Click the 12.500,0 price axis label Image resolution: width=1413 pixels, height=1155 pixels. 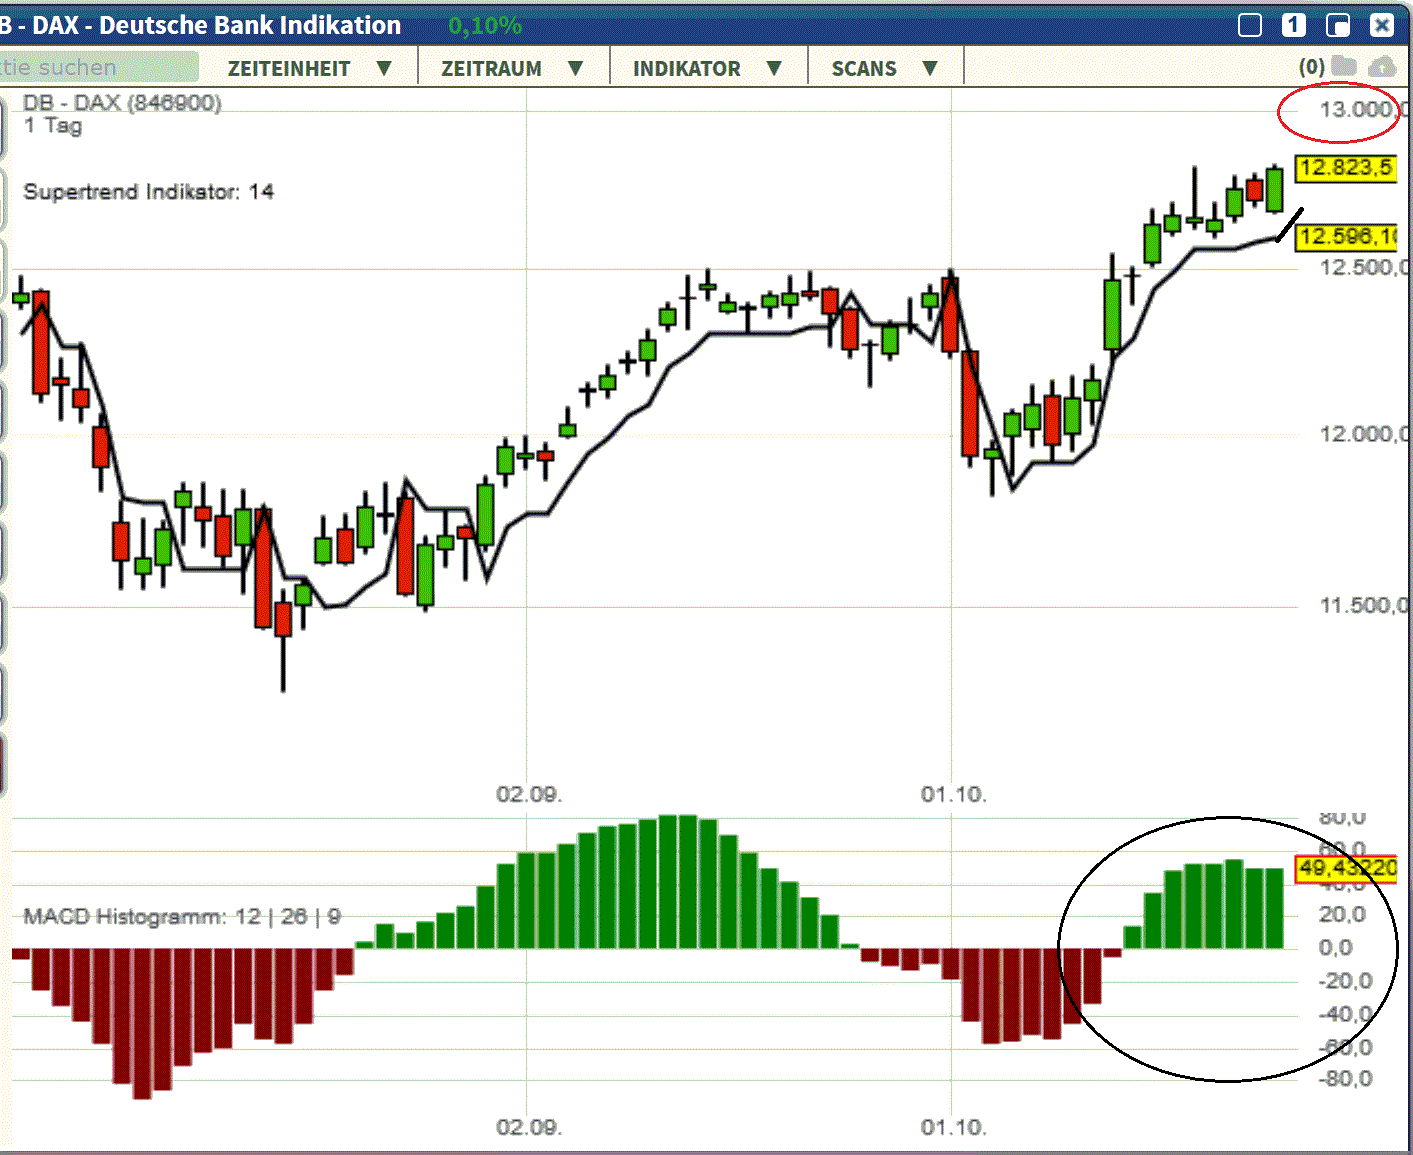coord(1364,268)
